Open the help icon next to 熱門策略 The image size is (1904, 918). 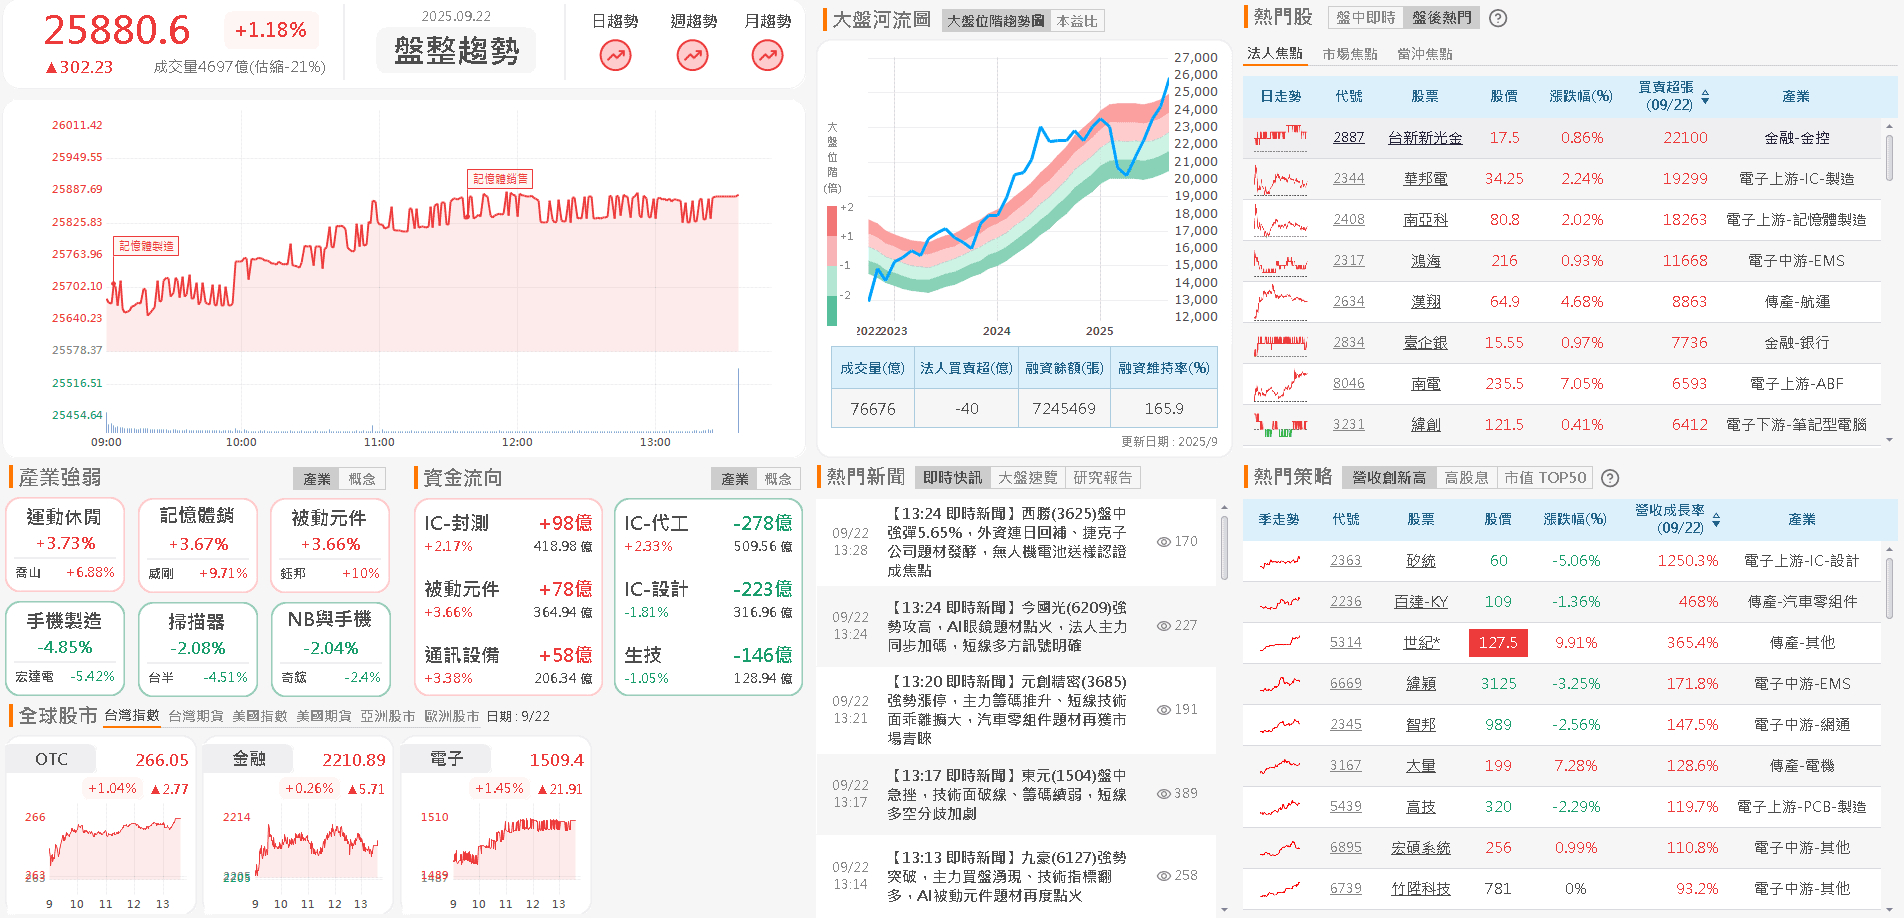pyautogui.click(x=1610, y=478)
